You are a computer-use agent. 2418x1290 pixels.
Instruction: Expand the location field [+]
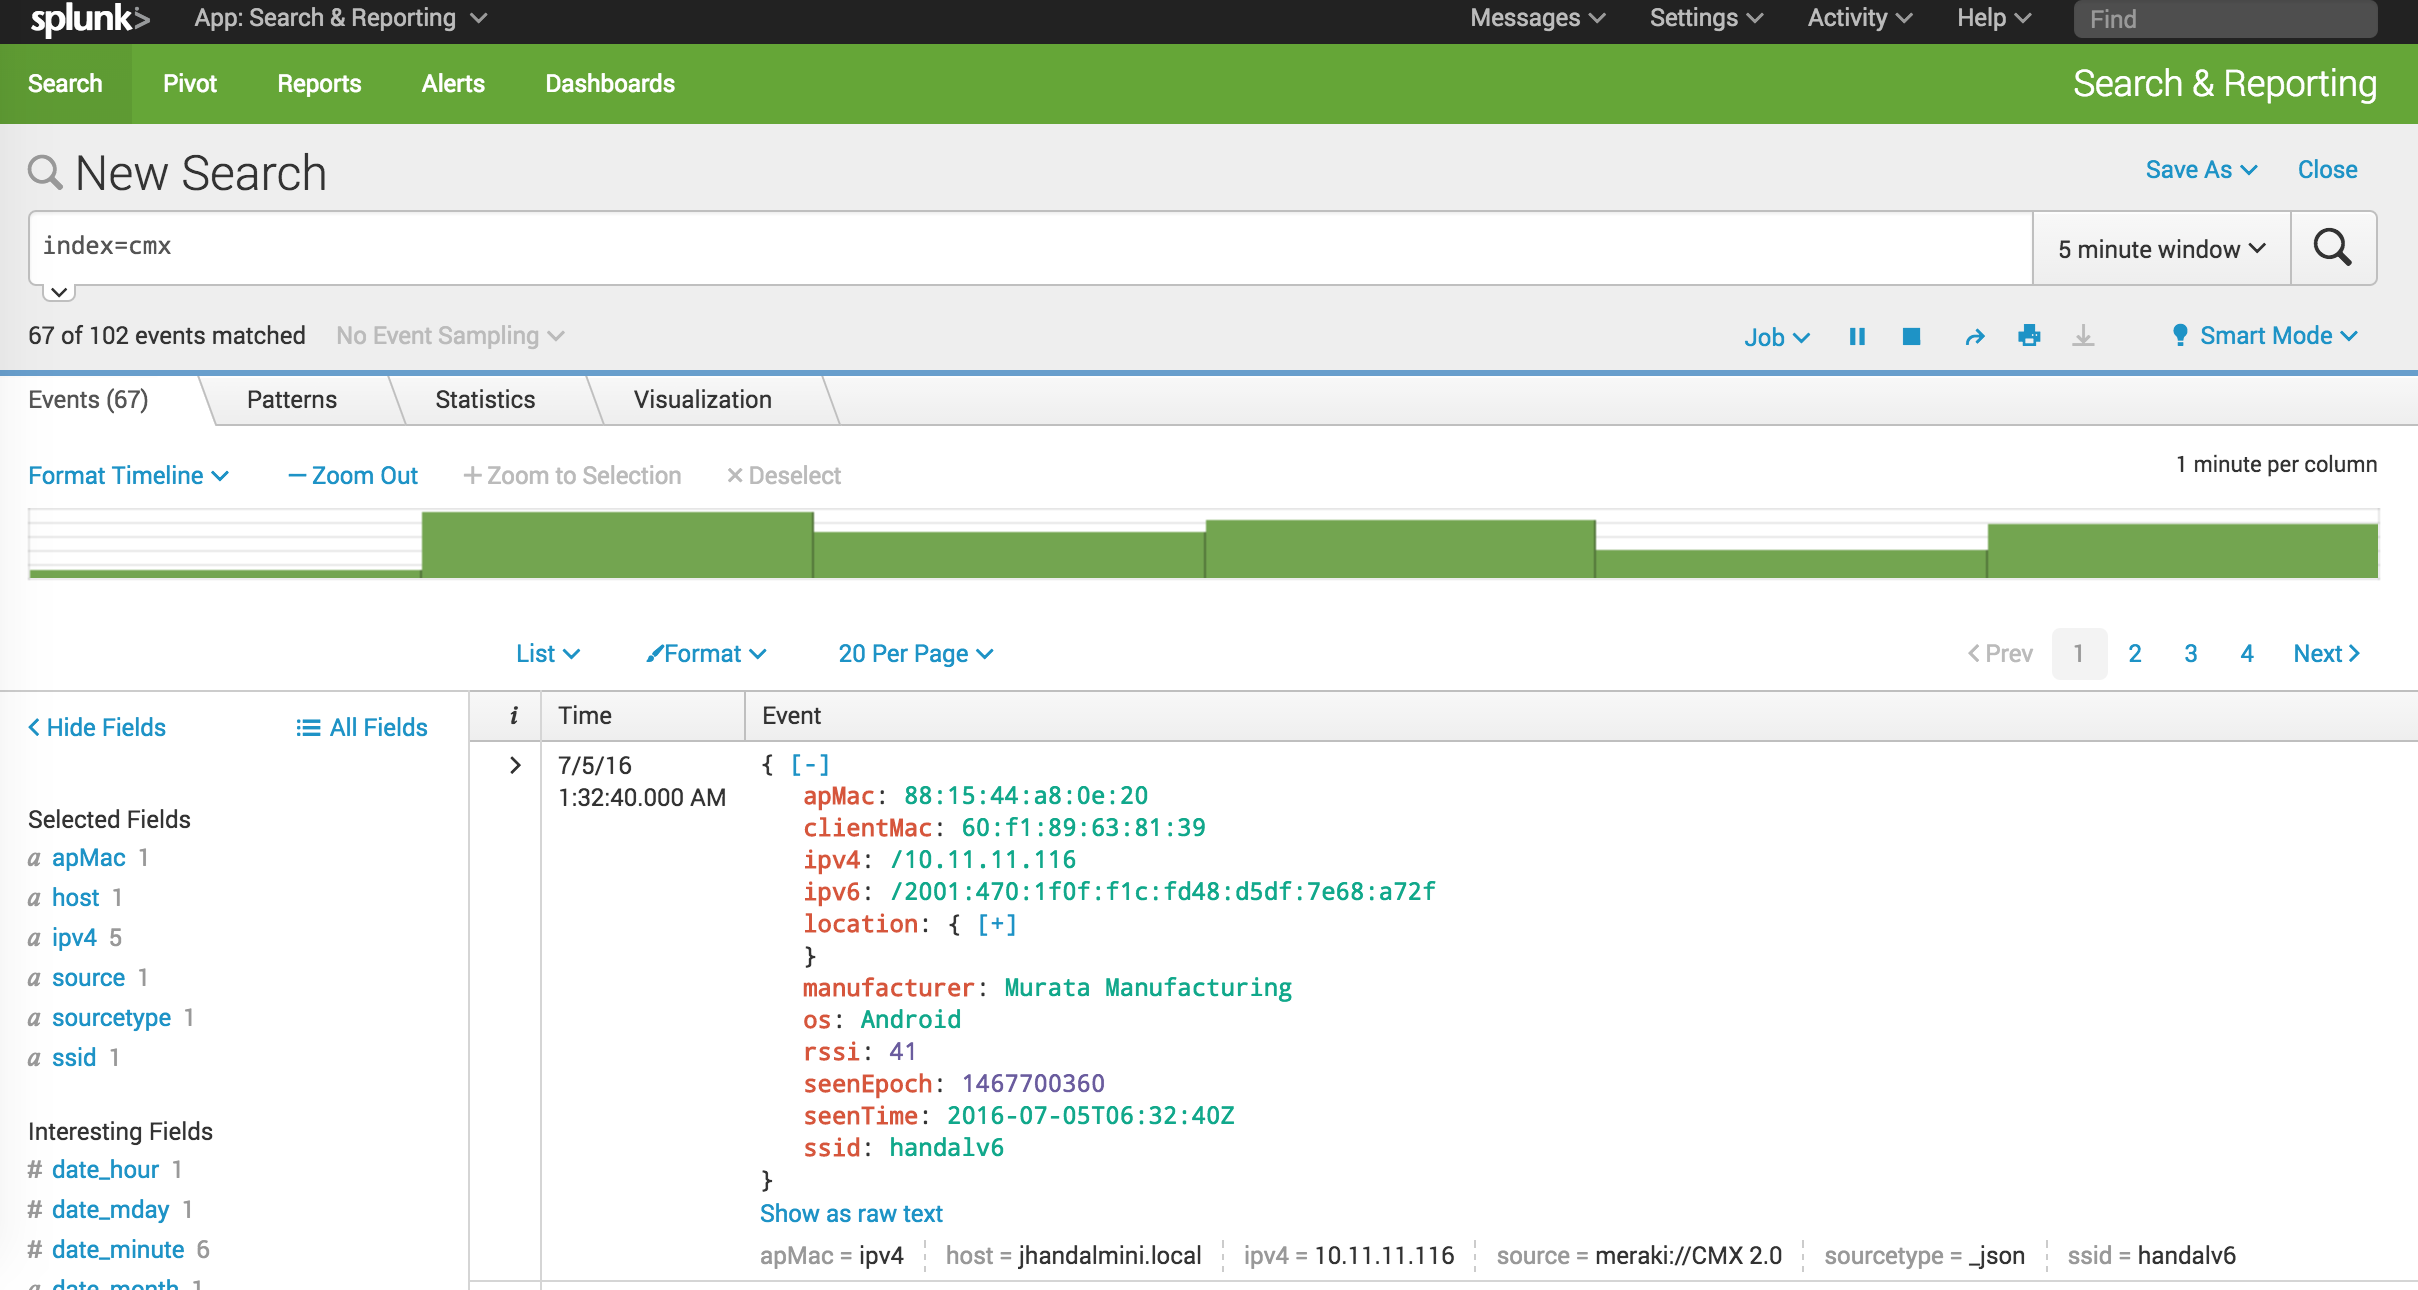coord(996,924)
